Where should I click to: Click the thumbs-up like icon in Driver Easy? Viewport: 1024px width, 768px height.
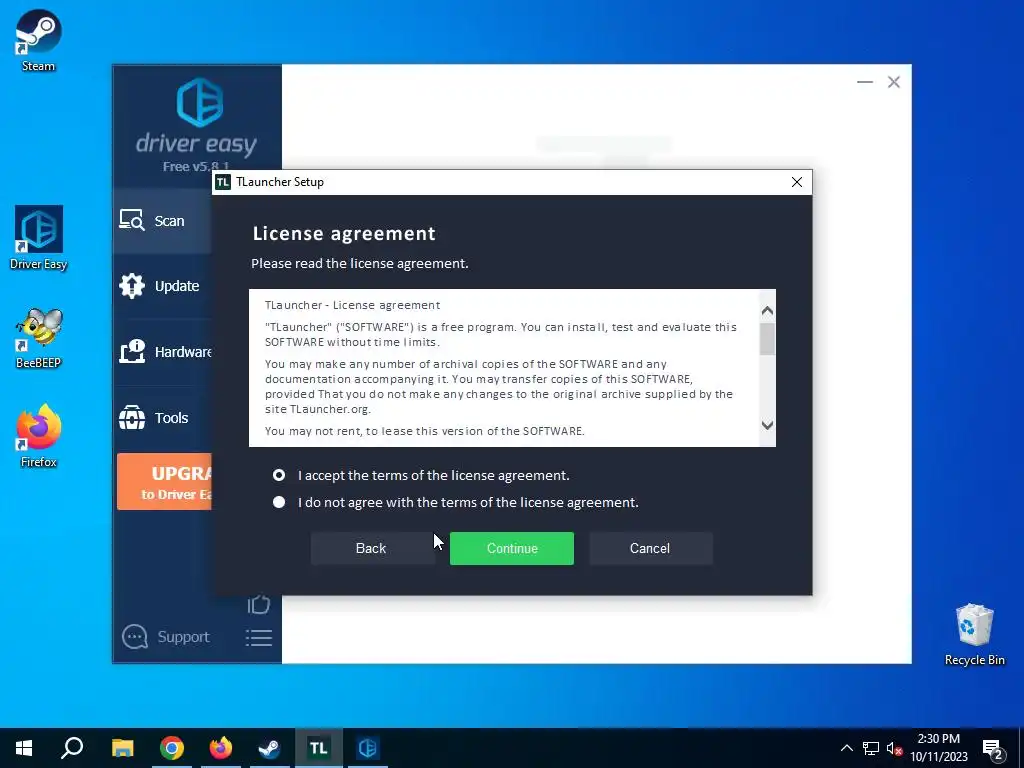click(259, 604)
